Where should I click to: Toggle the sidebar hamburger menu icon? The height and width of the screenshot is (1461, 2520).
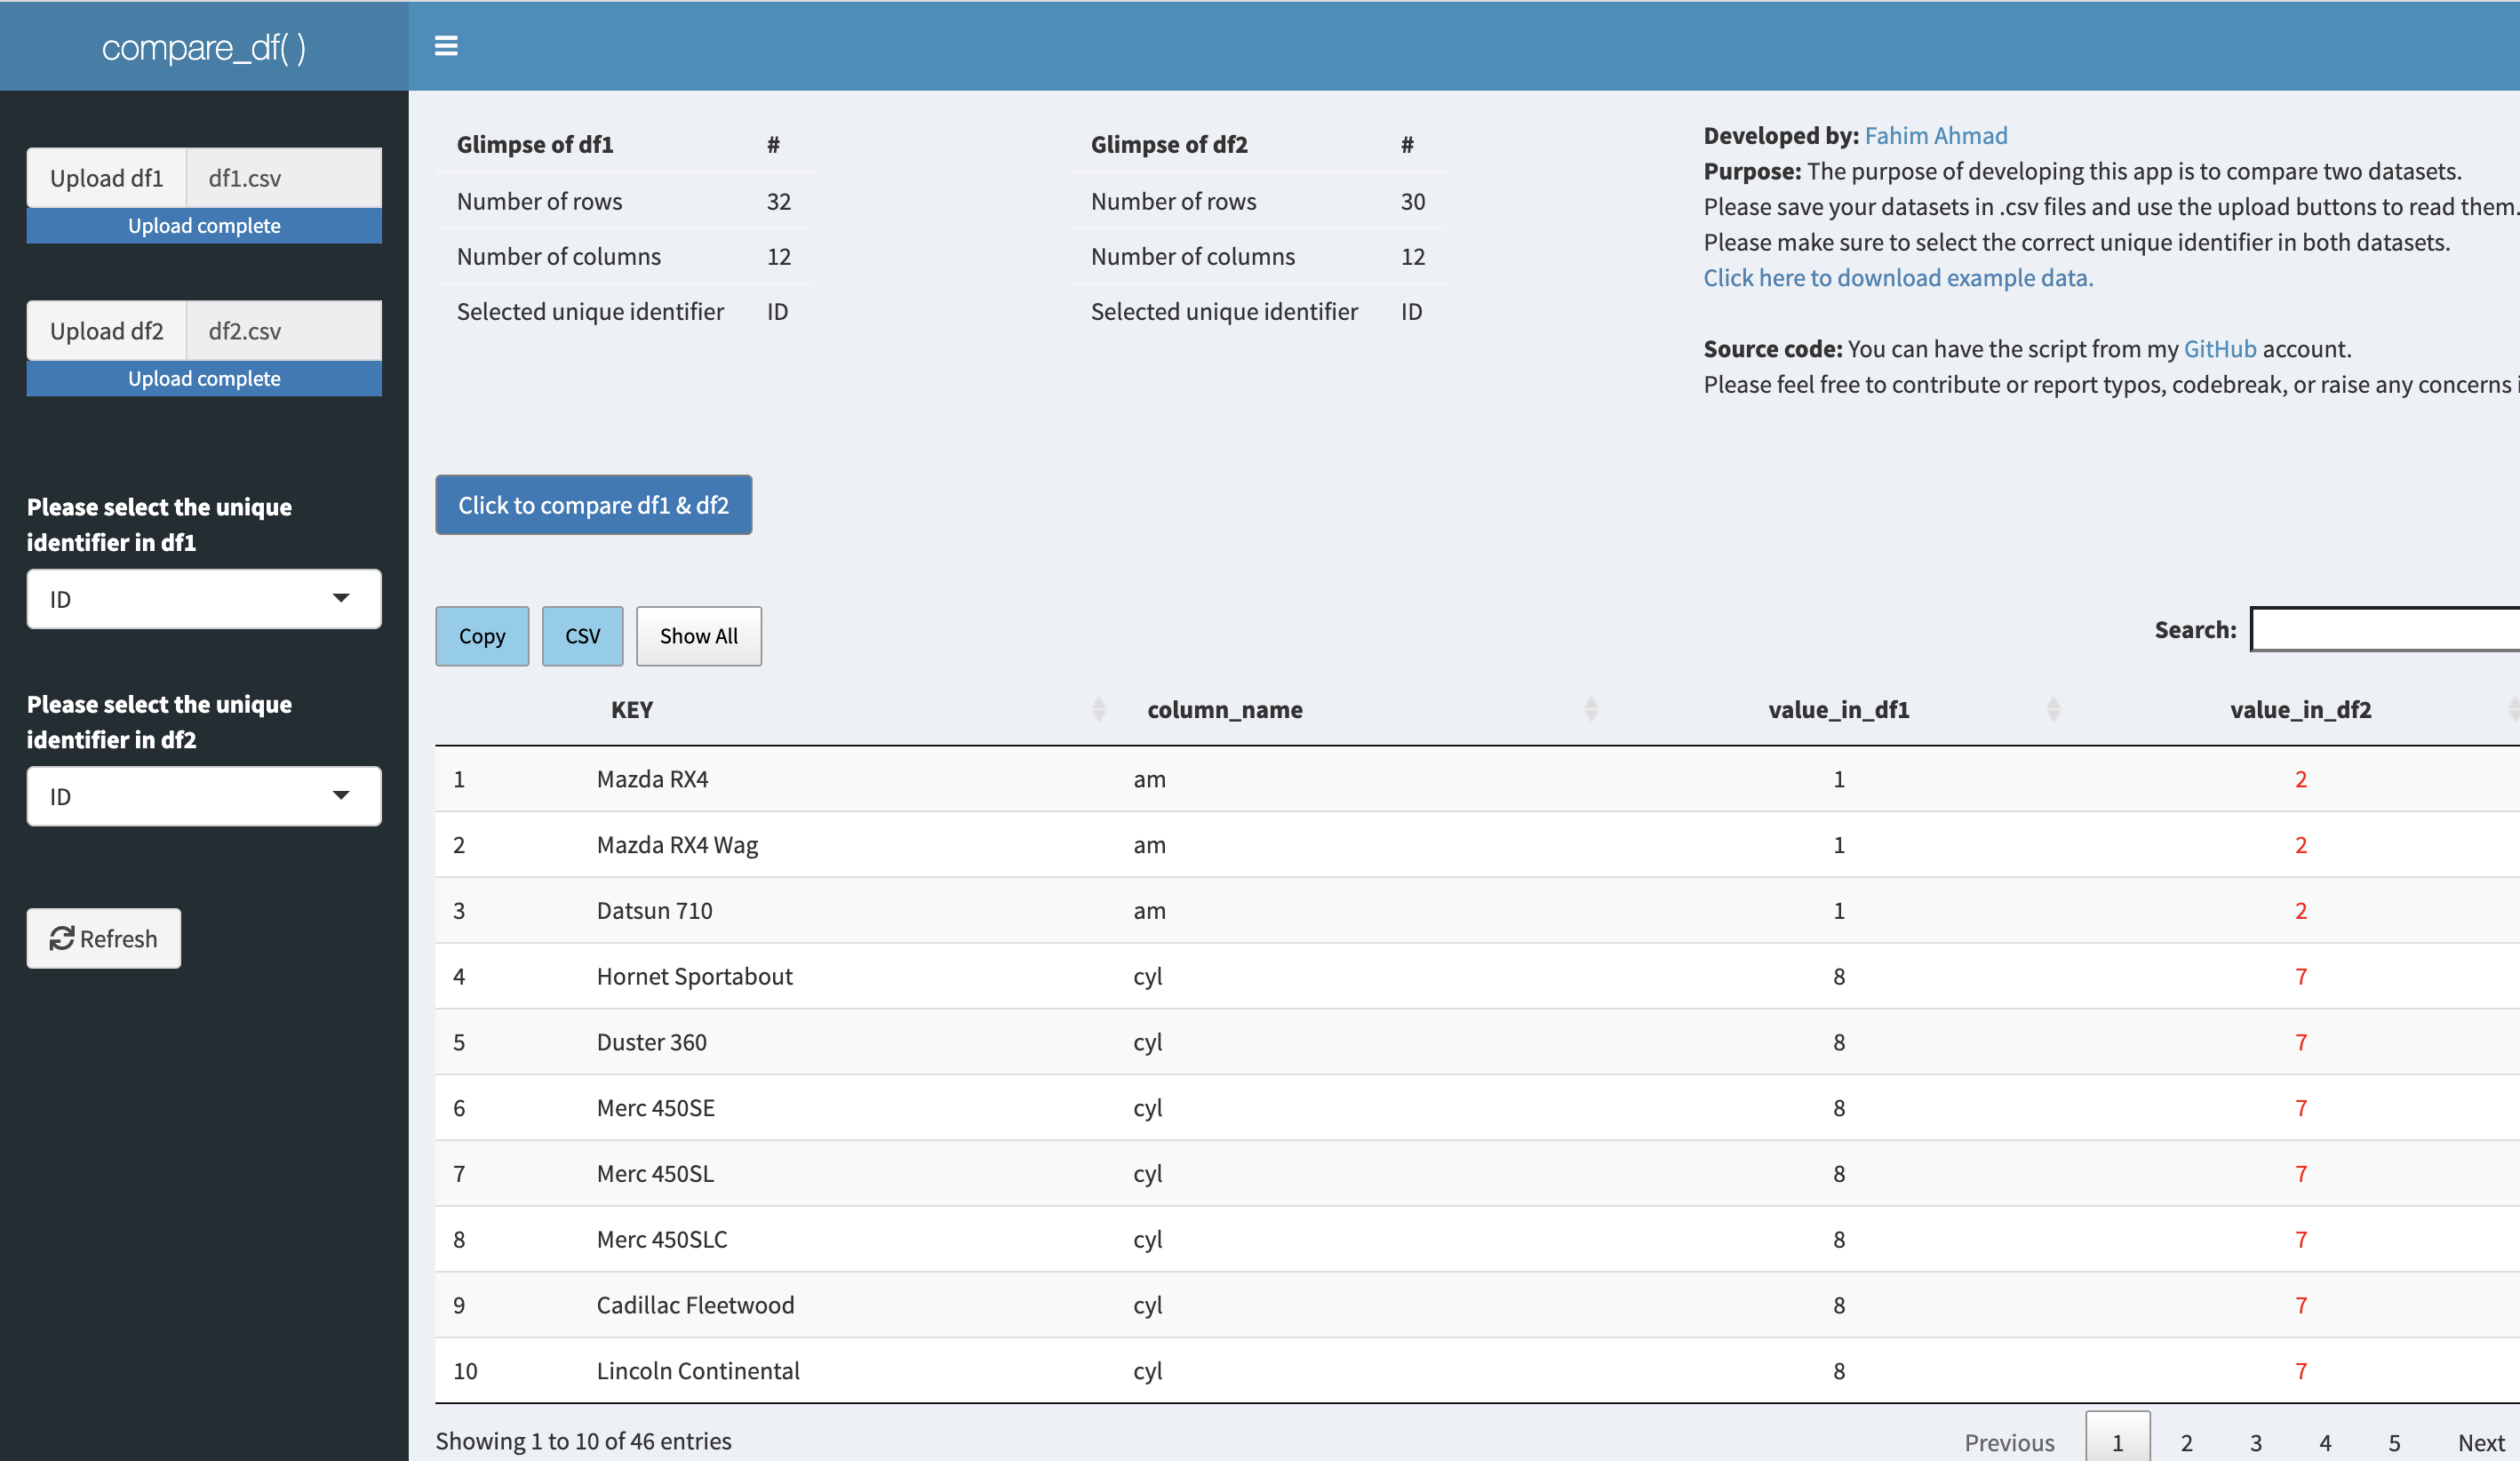click(446, 46)
